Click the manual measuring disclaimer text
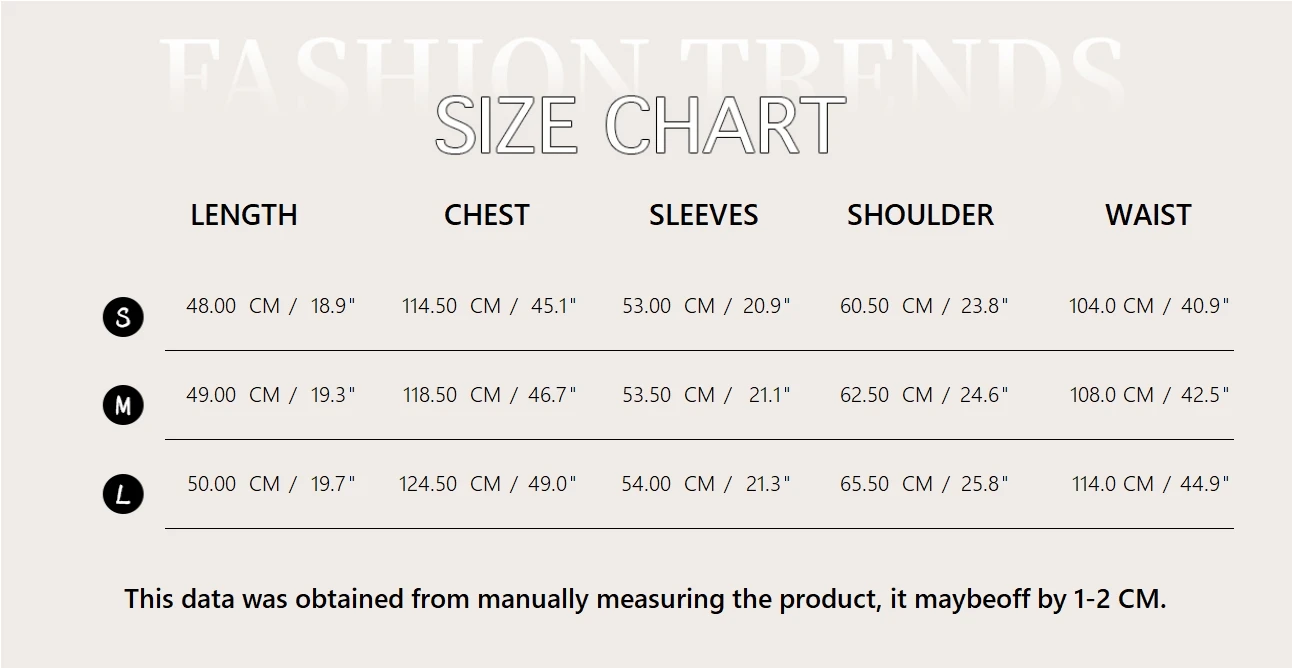The image size is (1292, 668). 645,599
